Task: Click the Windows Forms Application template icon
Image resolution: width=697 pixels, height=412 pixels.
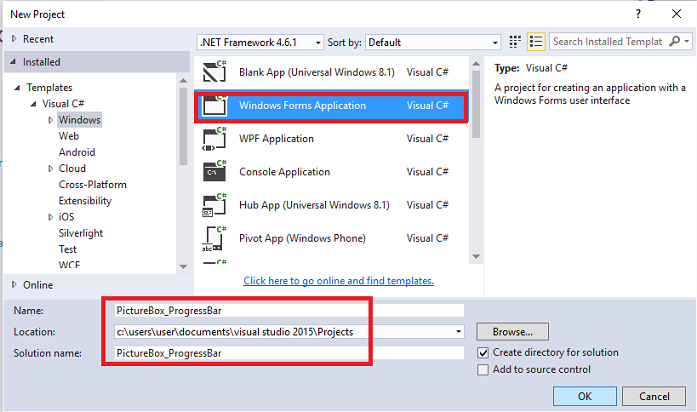Action: point(215,106)
